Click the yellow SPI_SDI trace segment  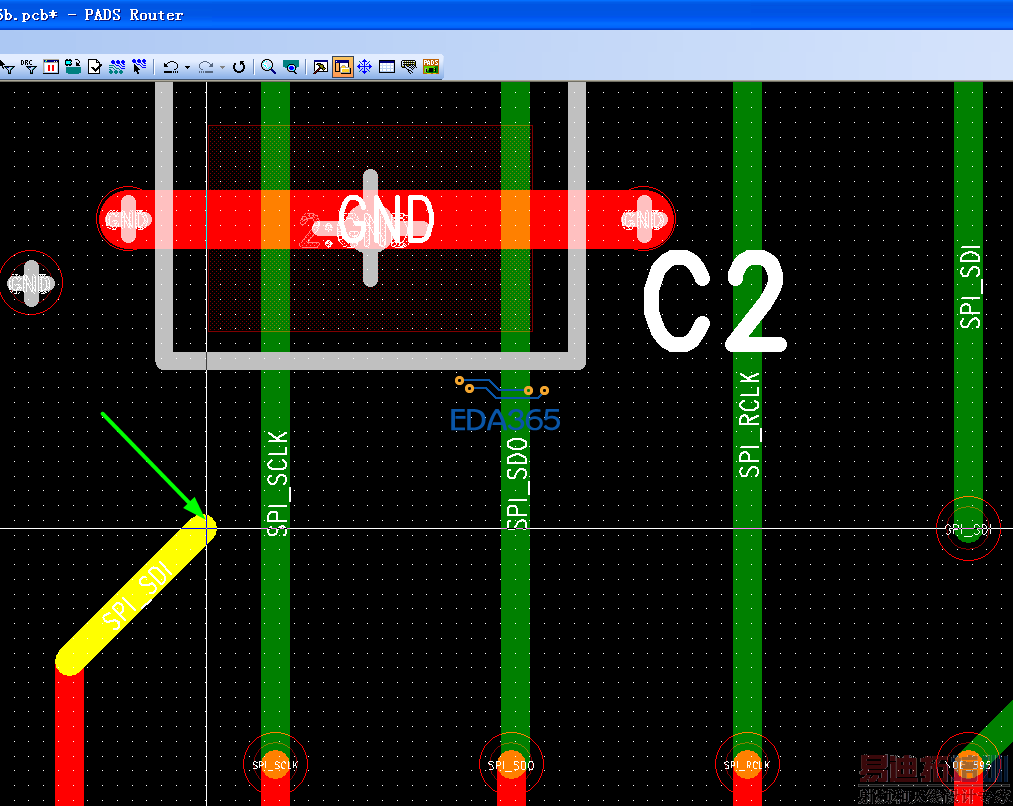click(136, 595)
